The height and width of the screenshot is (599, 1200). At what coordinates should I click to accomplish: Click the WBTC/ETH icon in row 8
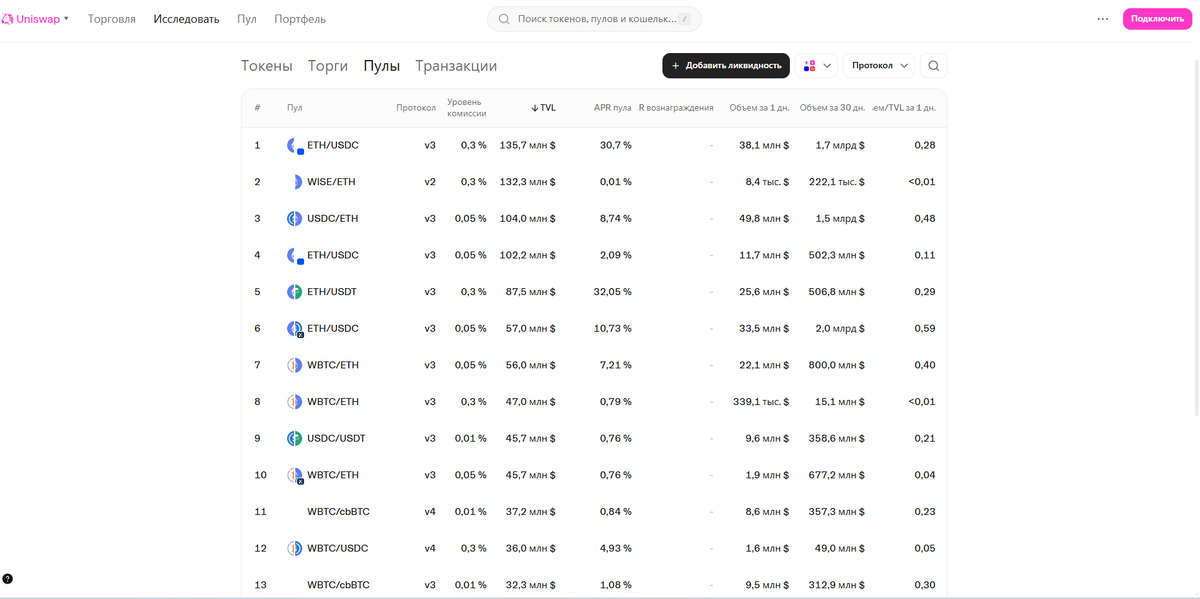point(295,402)
